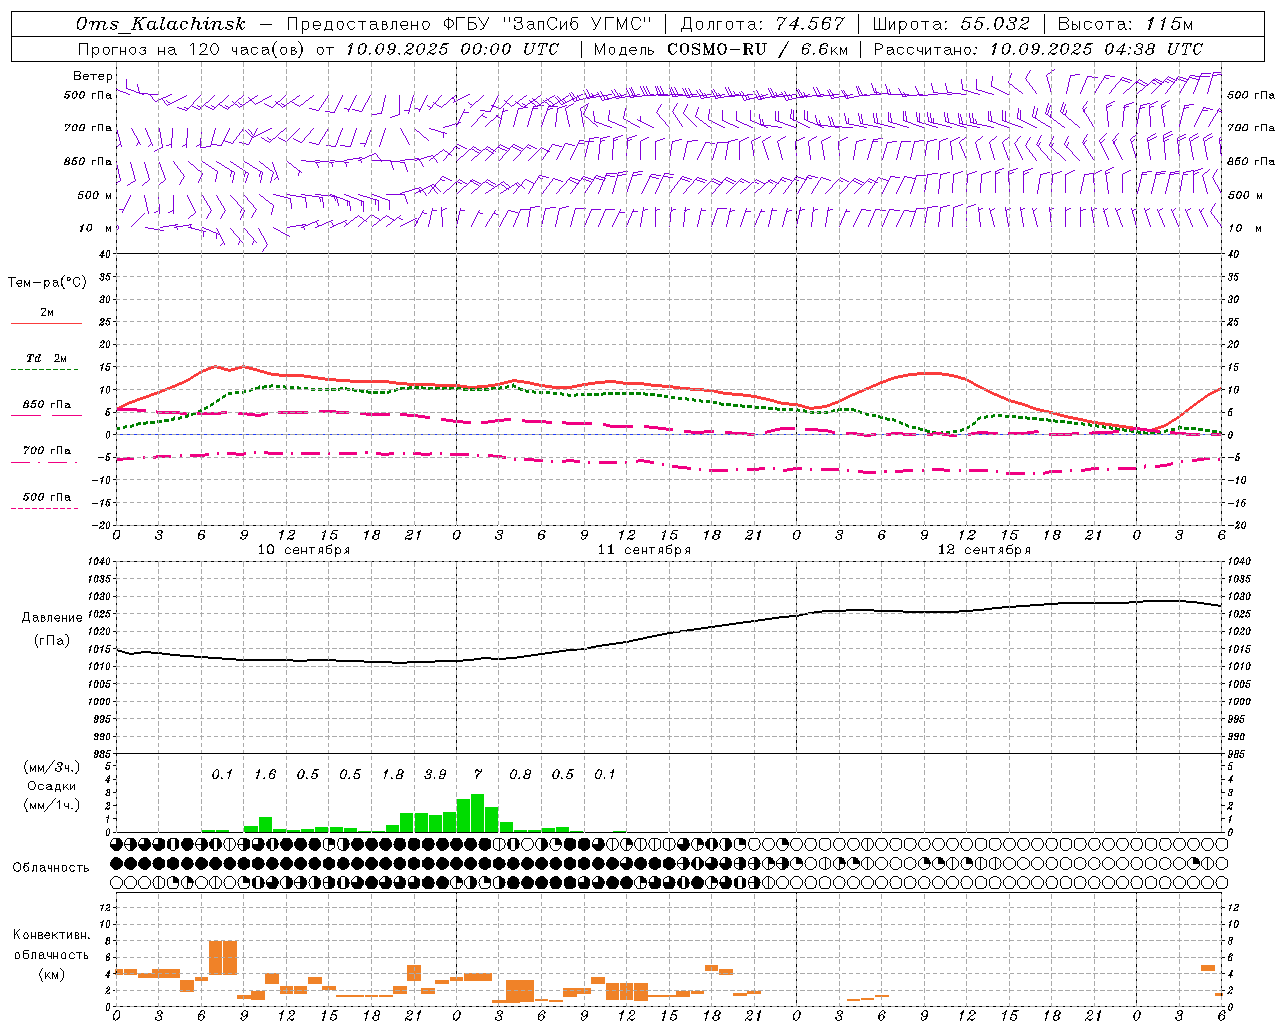Click the Широта: 55.032 header value
This screenshot has width=1280, height=1024.
point(951,24)
